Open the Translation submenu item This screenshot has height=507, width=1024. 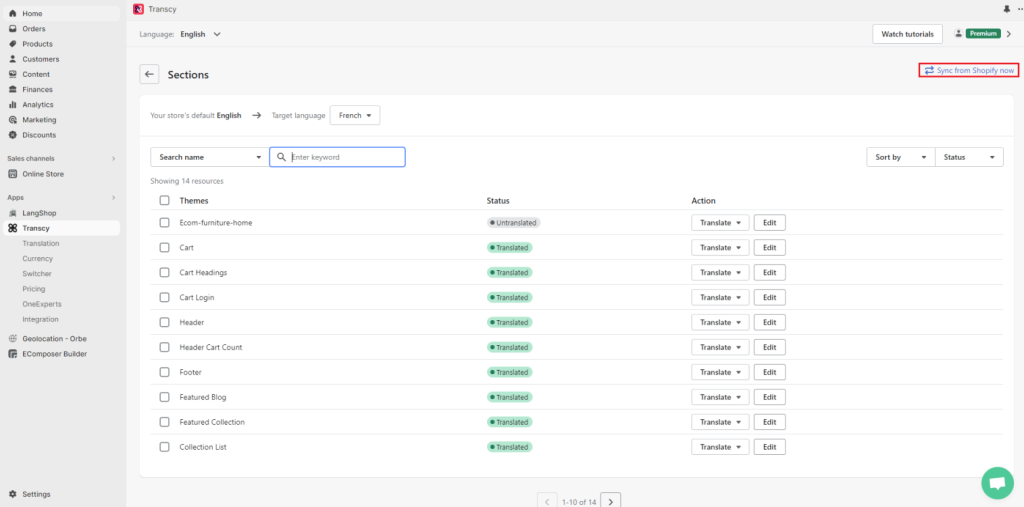pos(40,243)
